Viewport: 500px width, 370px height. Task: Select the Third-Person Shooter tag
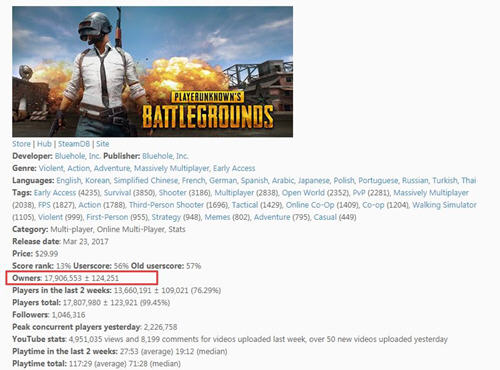[166, 205]
